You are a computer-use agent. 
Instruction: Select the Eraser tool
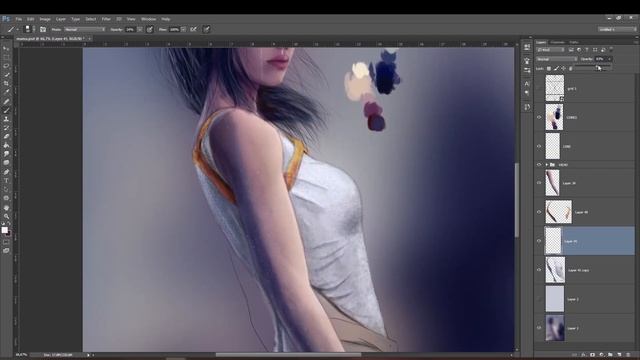click(x=6, y=136)
